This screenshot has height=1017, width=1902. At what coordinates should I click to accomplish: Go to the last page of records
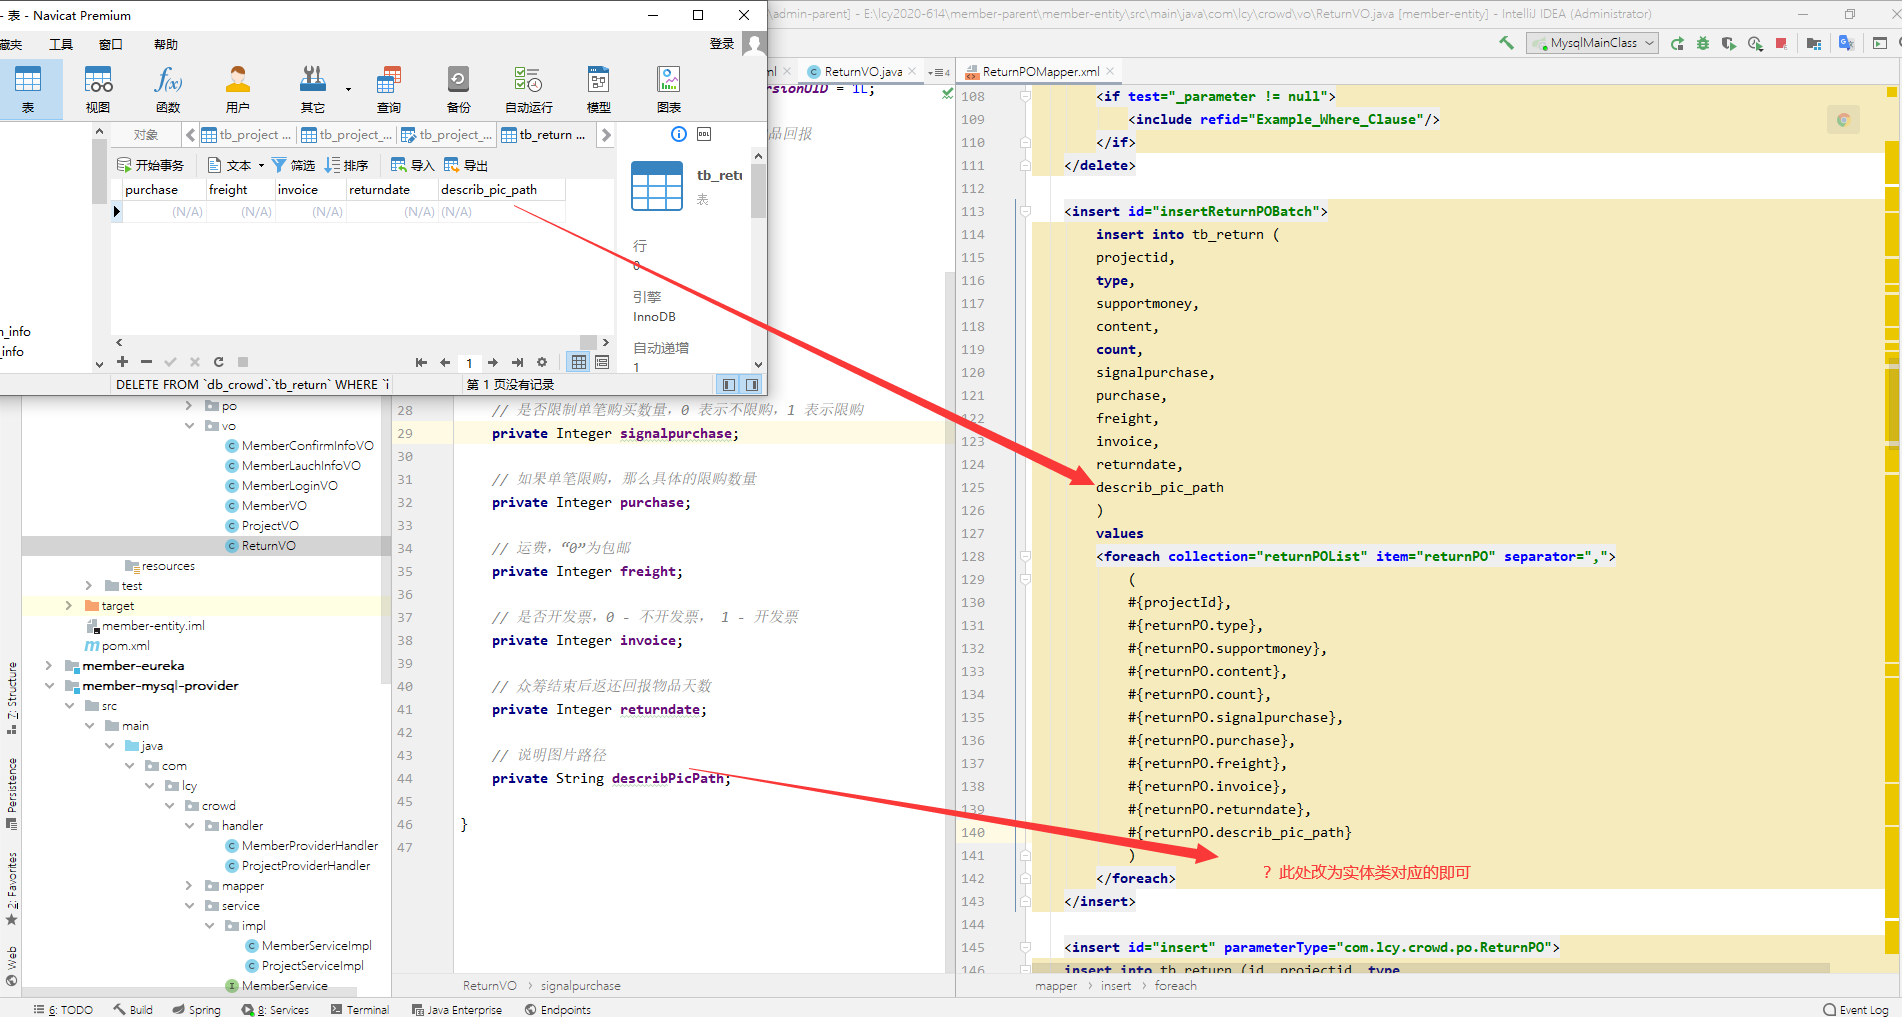tap(517, 362)
